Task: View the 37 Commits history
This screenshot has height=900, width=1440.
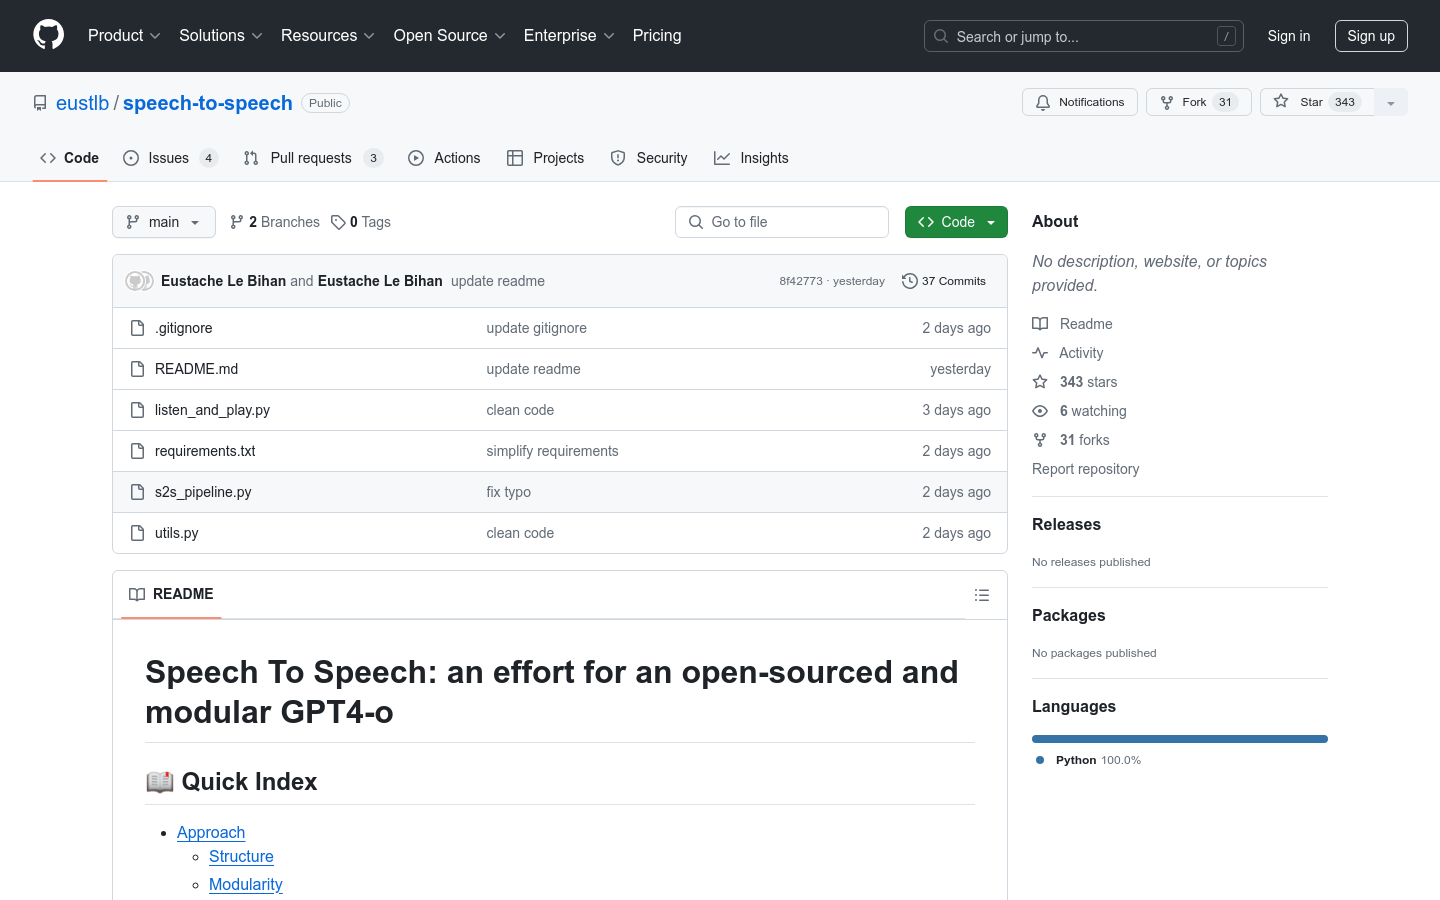Action: pyautogui.click(x=944, y=281)
